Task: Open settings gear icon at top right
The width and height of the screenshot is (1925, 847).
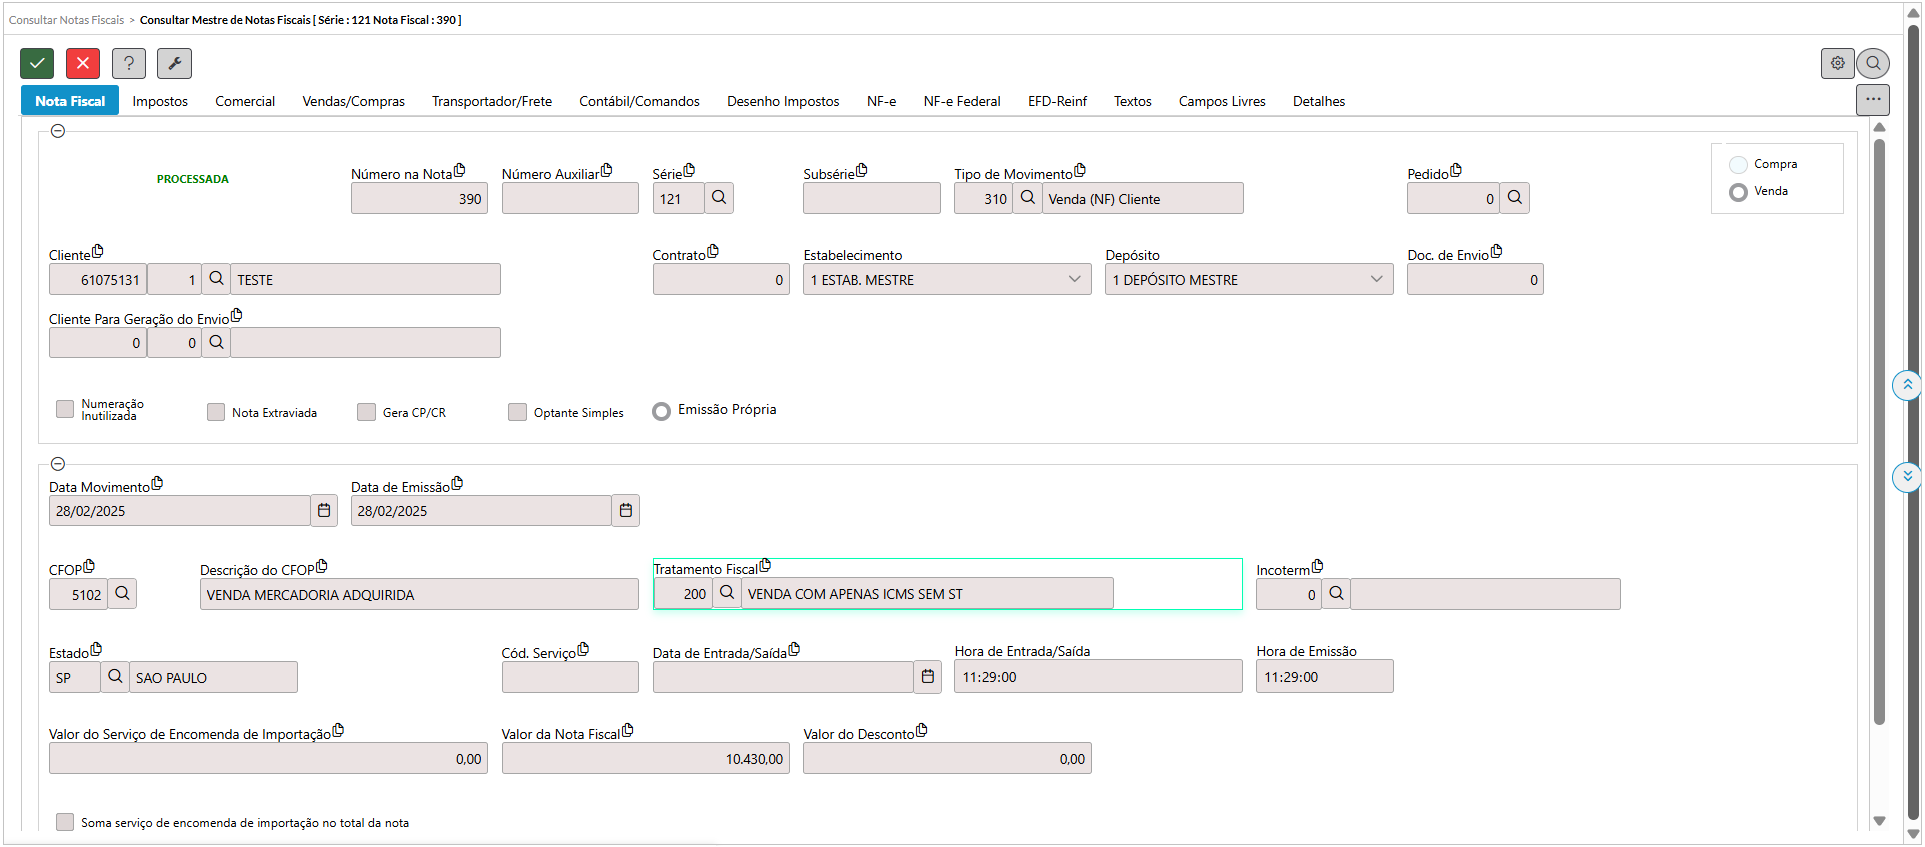Action: 1837,63
